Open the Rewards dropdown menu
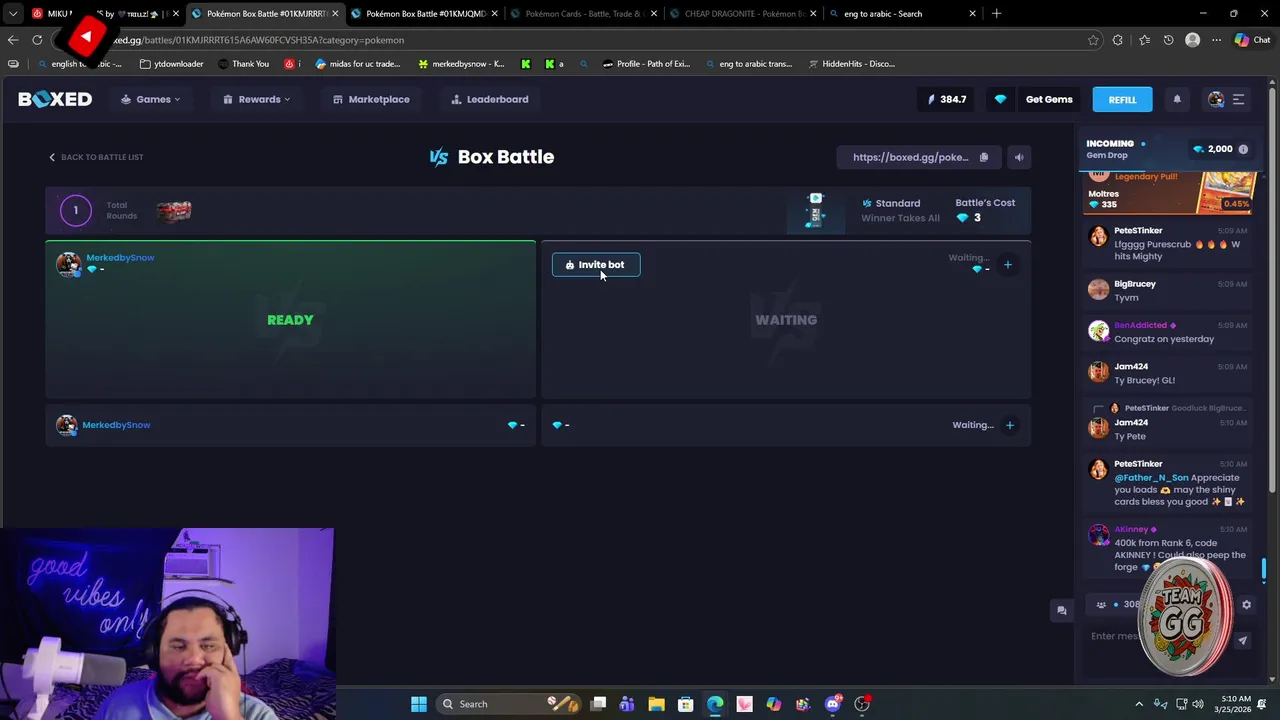 (x=257, y=99)
